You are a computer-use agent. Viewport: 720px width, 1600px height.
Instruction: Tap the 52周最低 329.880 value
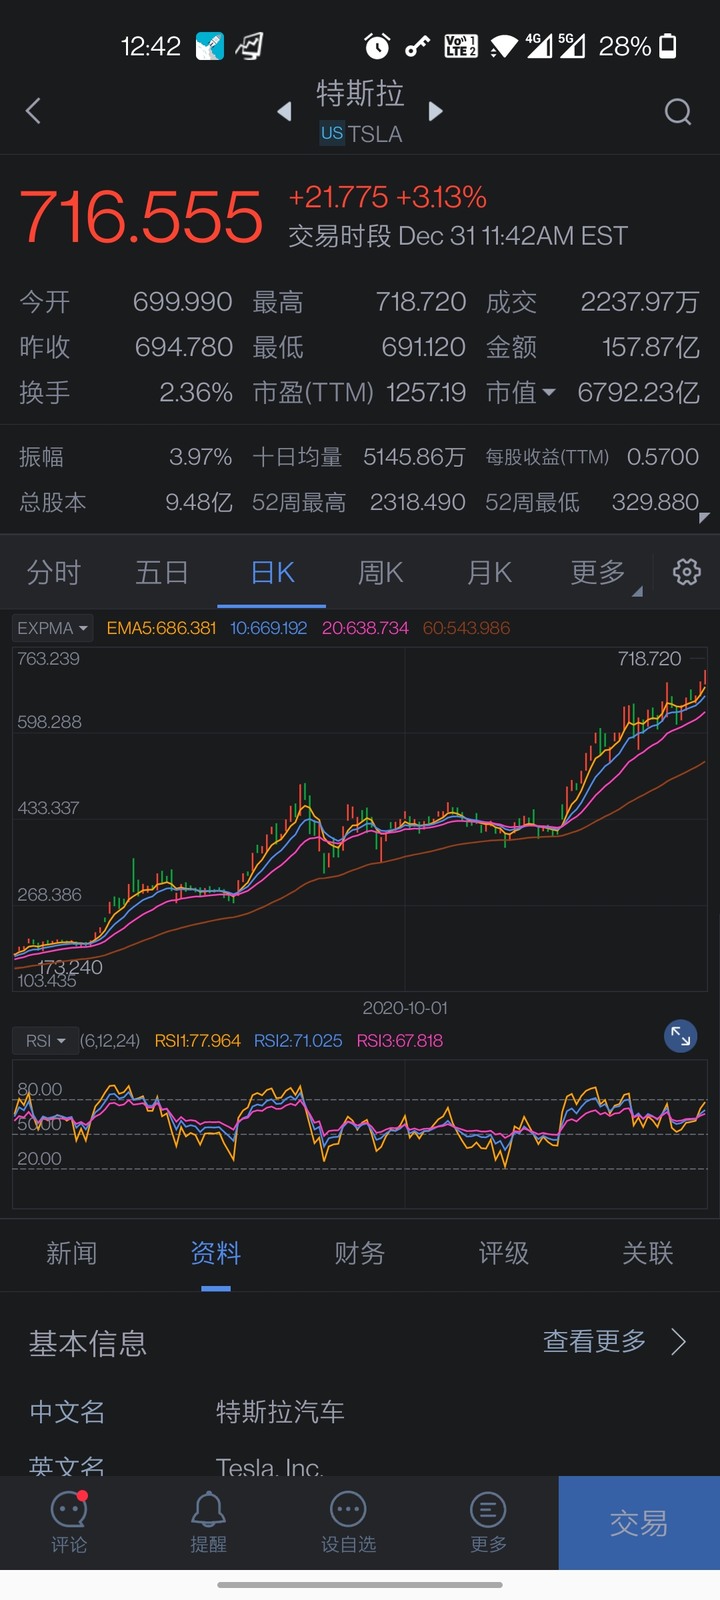coord(655,502)
